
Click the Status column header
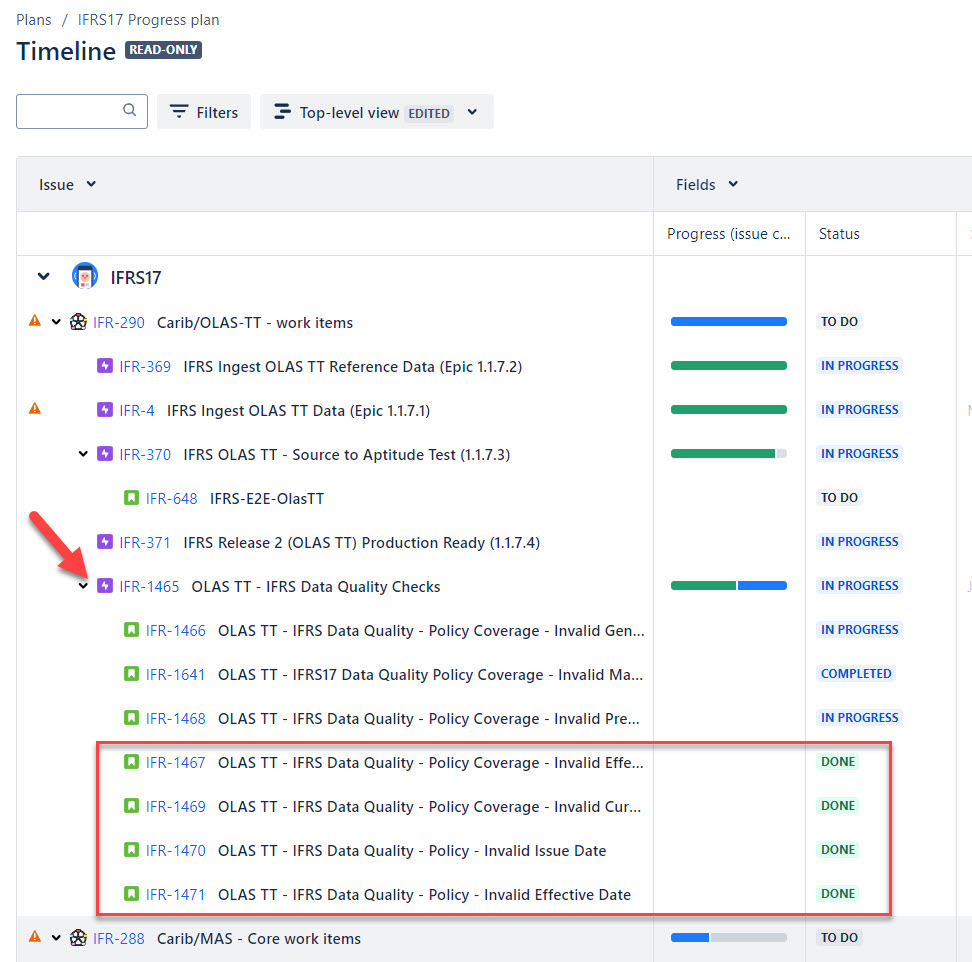[x=839, y=234]
